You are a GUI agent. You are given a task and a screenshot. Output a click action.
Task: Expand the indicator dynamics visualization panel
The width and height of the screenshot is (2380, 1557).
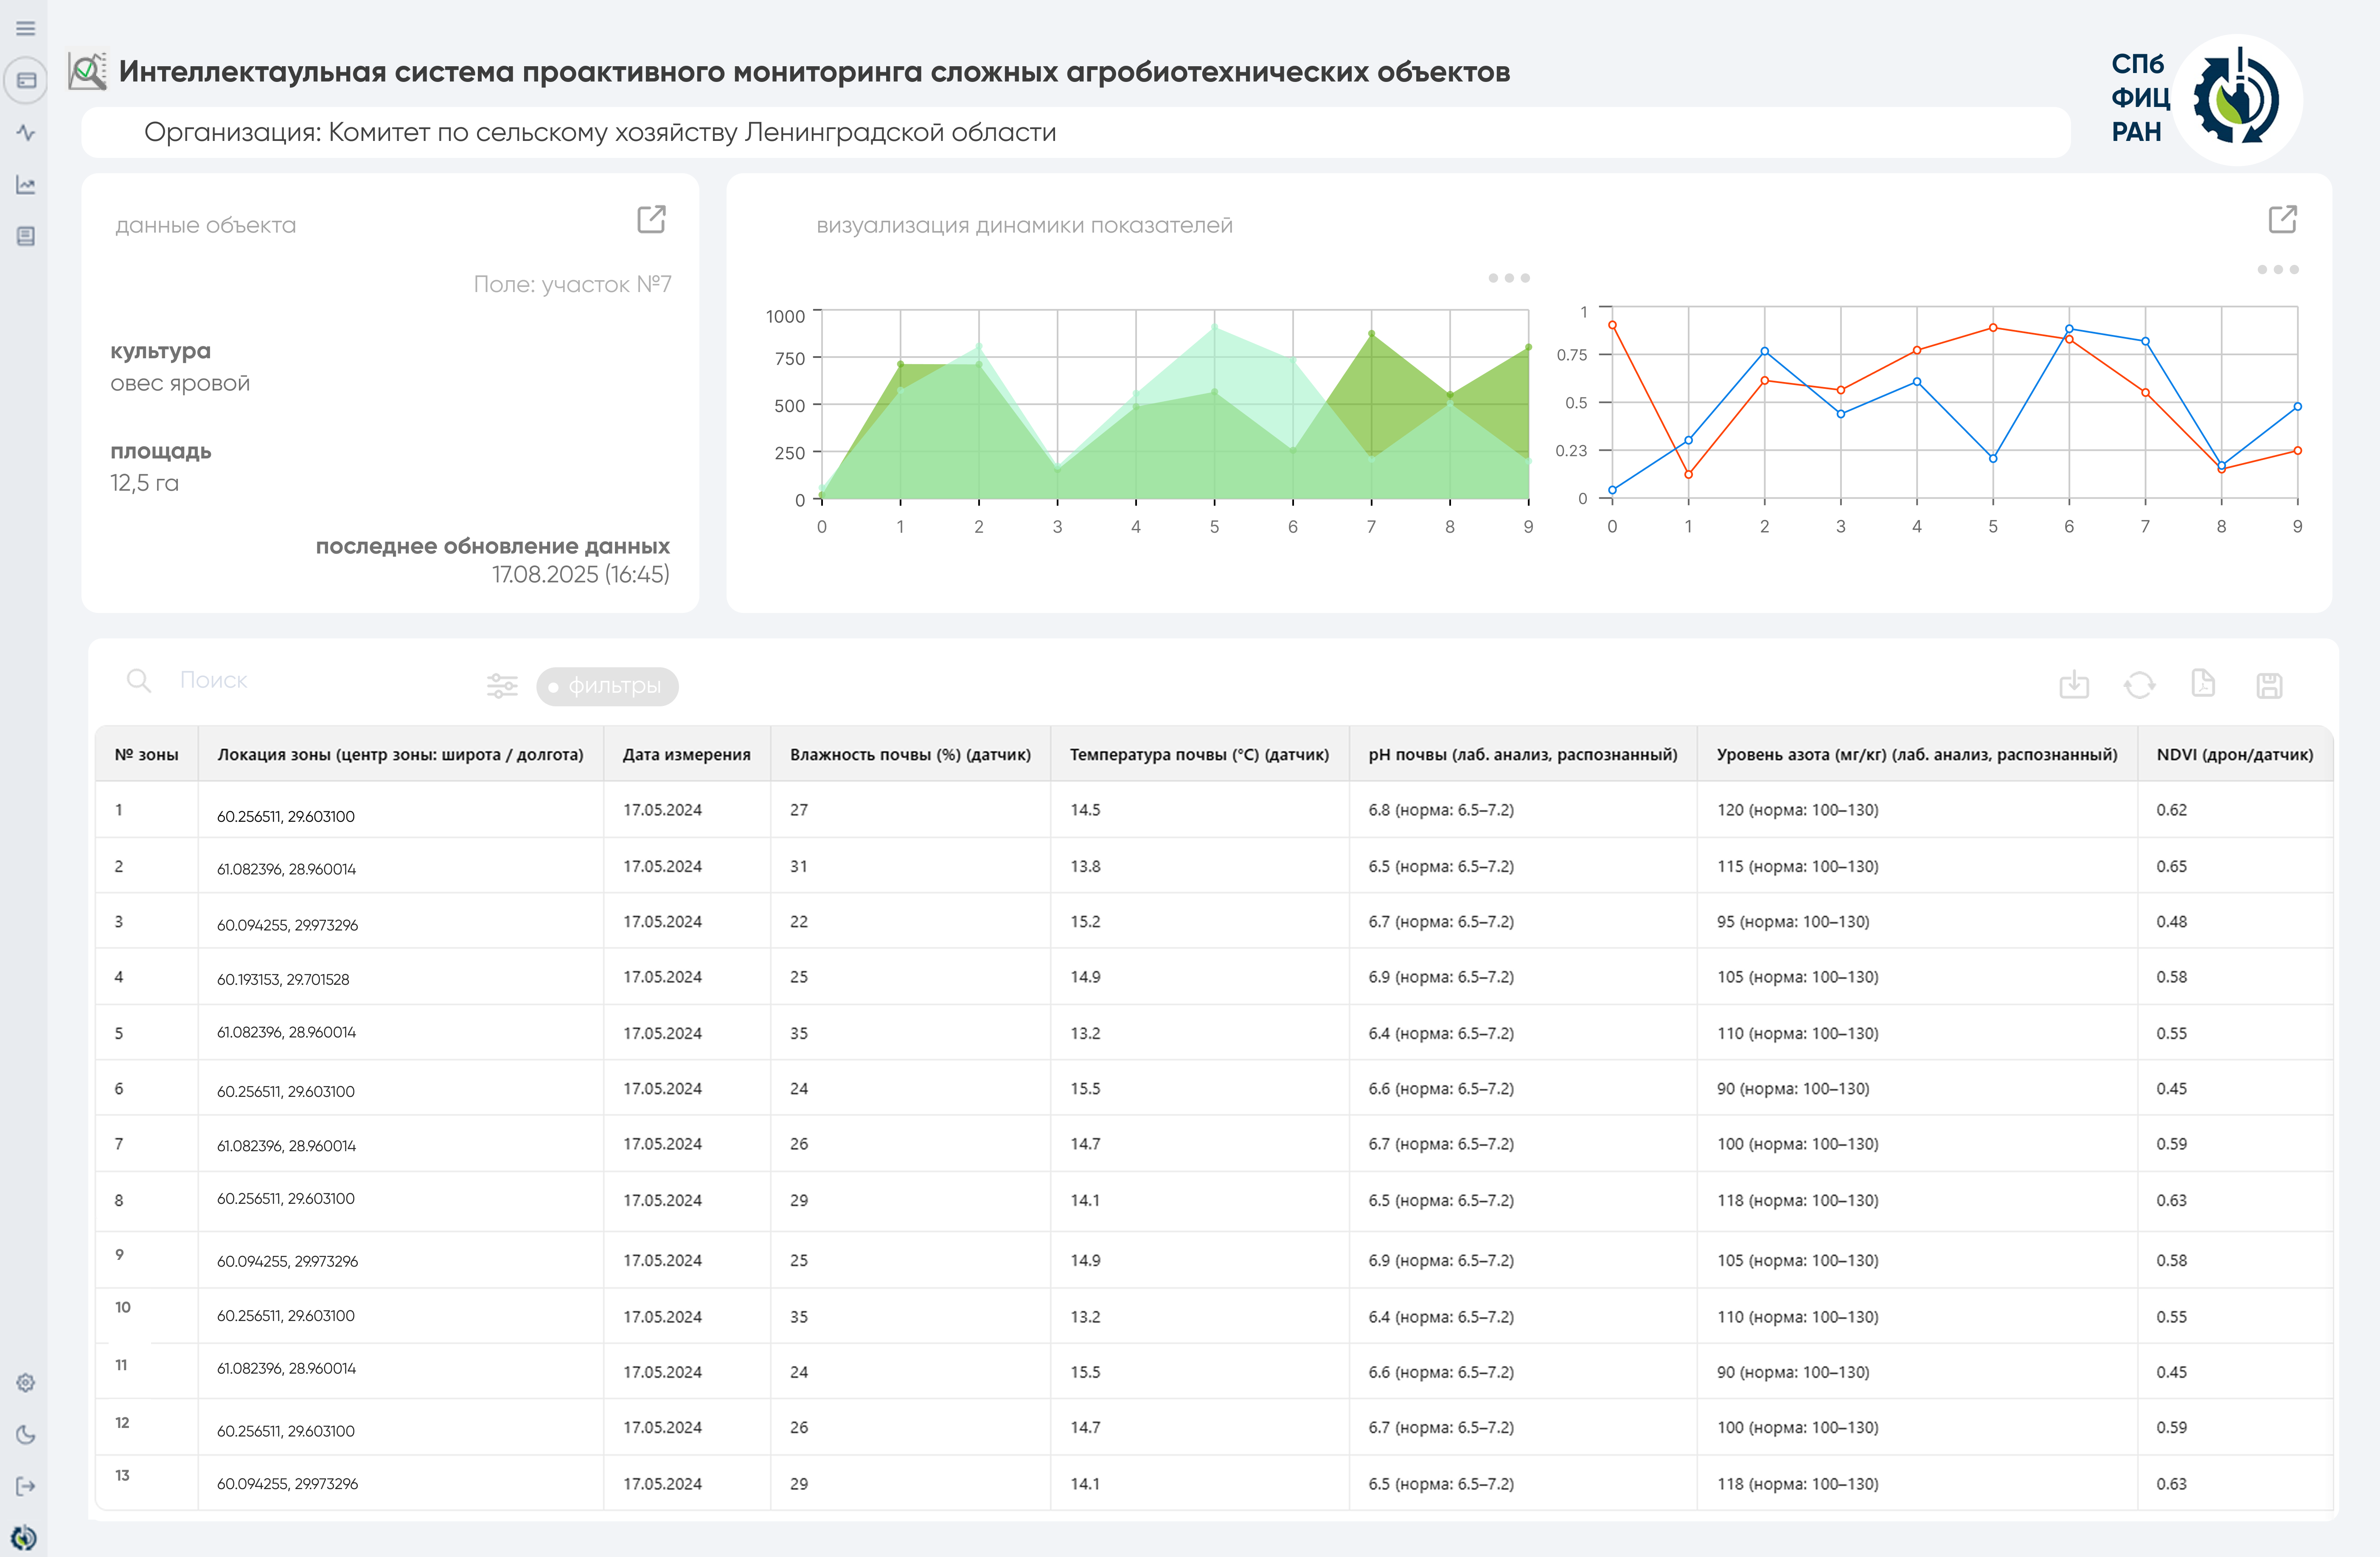2282,219
